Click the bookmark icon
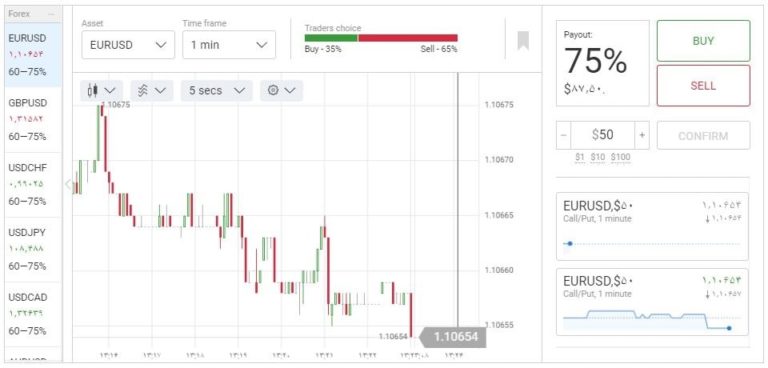This screenshot has height=368, width=768. pos(523,40)
